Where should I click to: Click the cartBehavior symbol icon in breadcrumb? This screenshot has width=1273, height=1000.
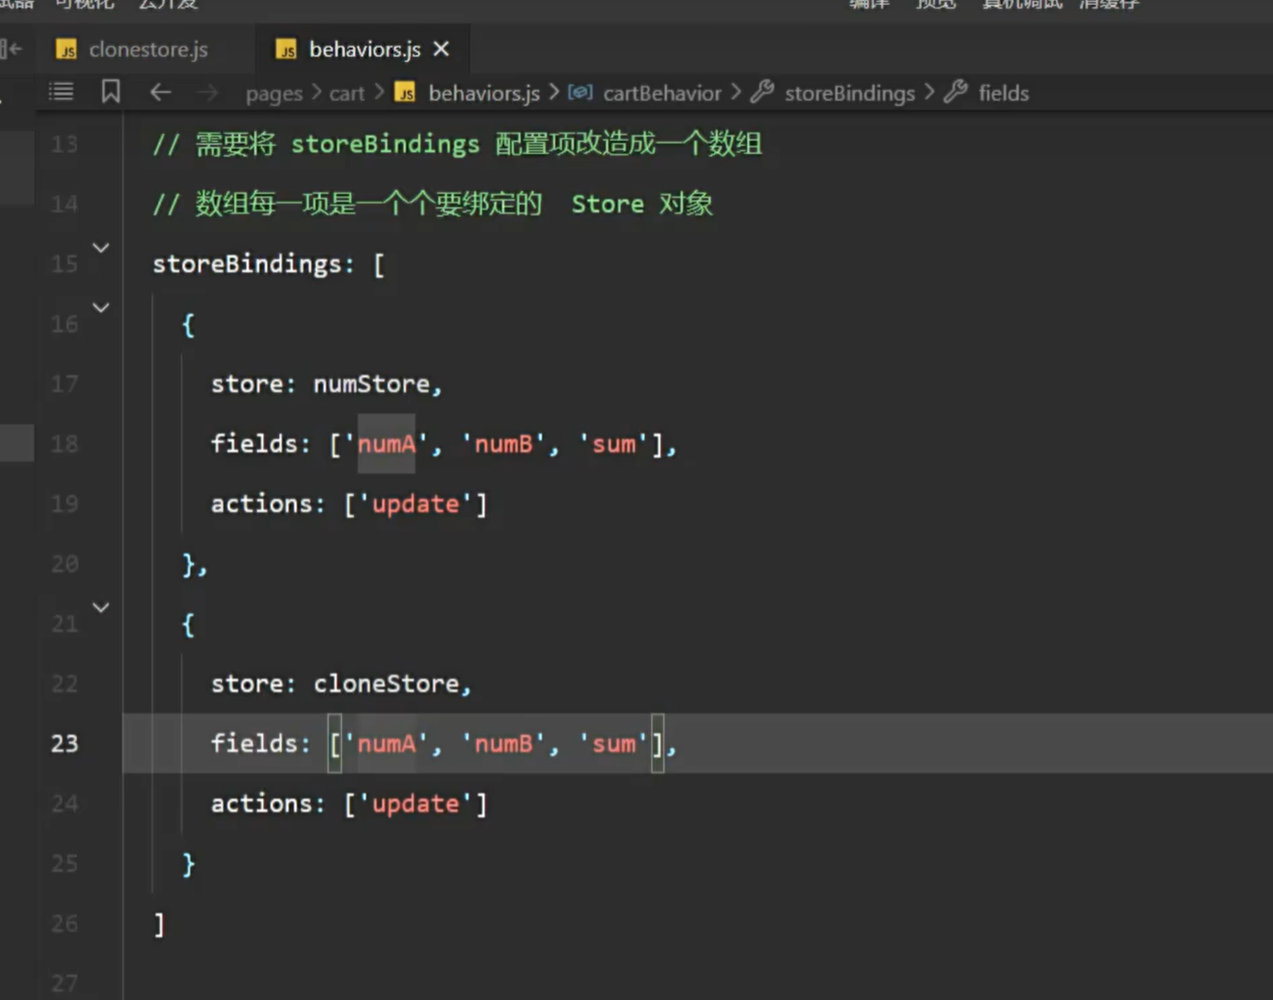pos(580,92)
